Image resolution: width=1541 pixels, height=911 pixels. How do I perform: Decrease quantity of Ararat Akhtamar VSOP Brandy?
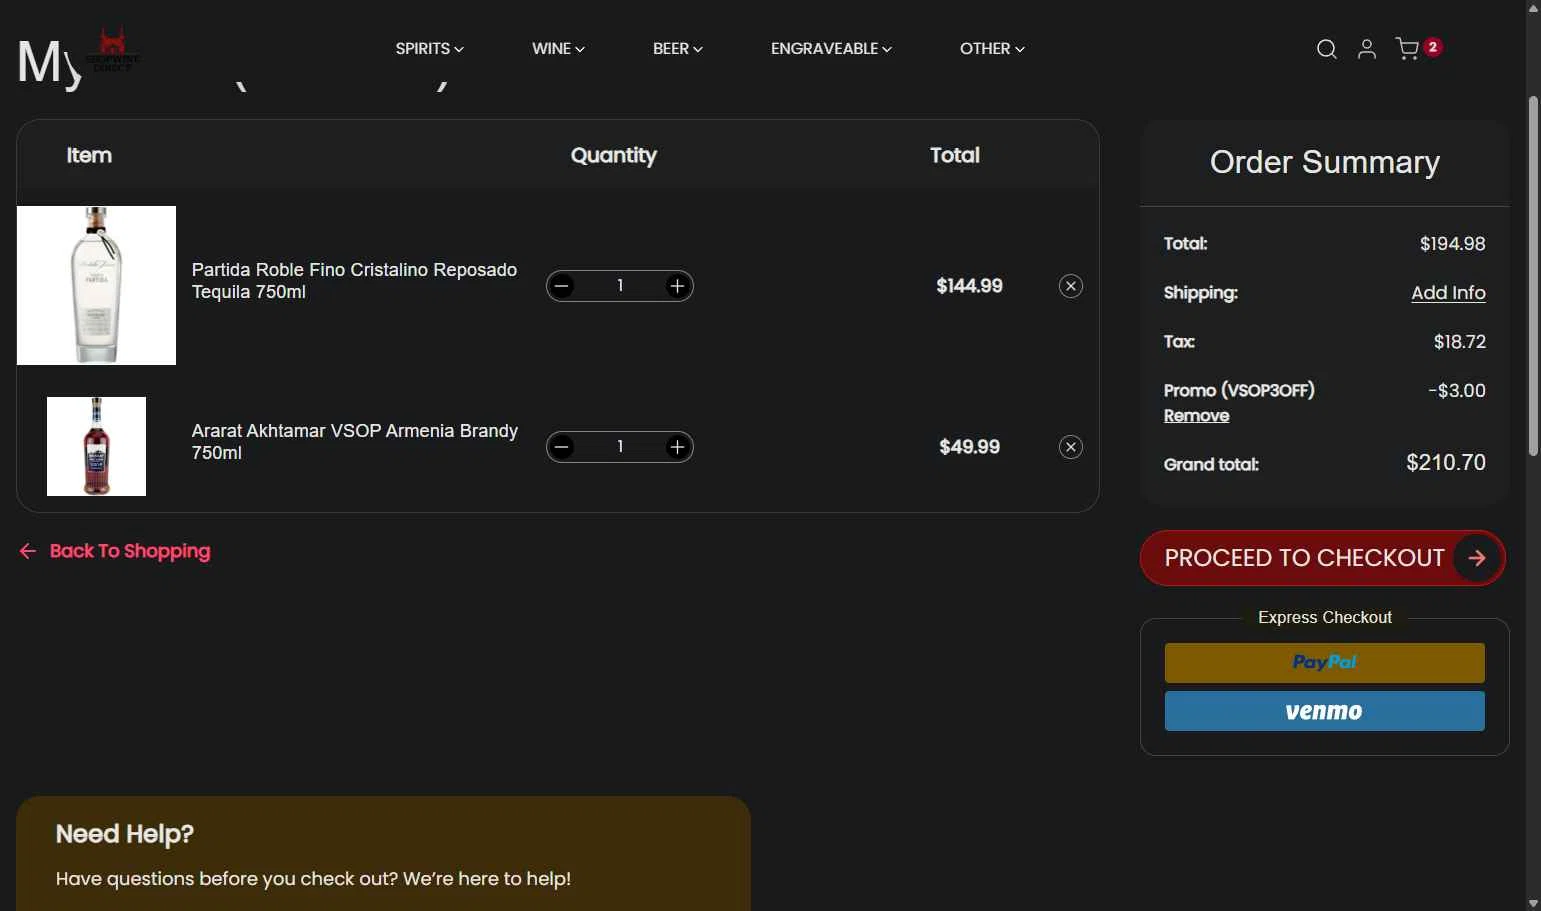coord(562,447)
